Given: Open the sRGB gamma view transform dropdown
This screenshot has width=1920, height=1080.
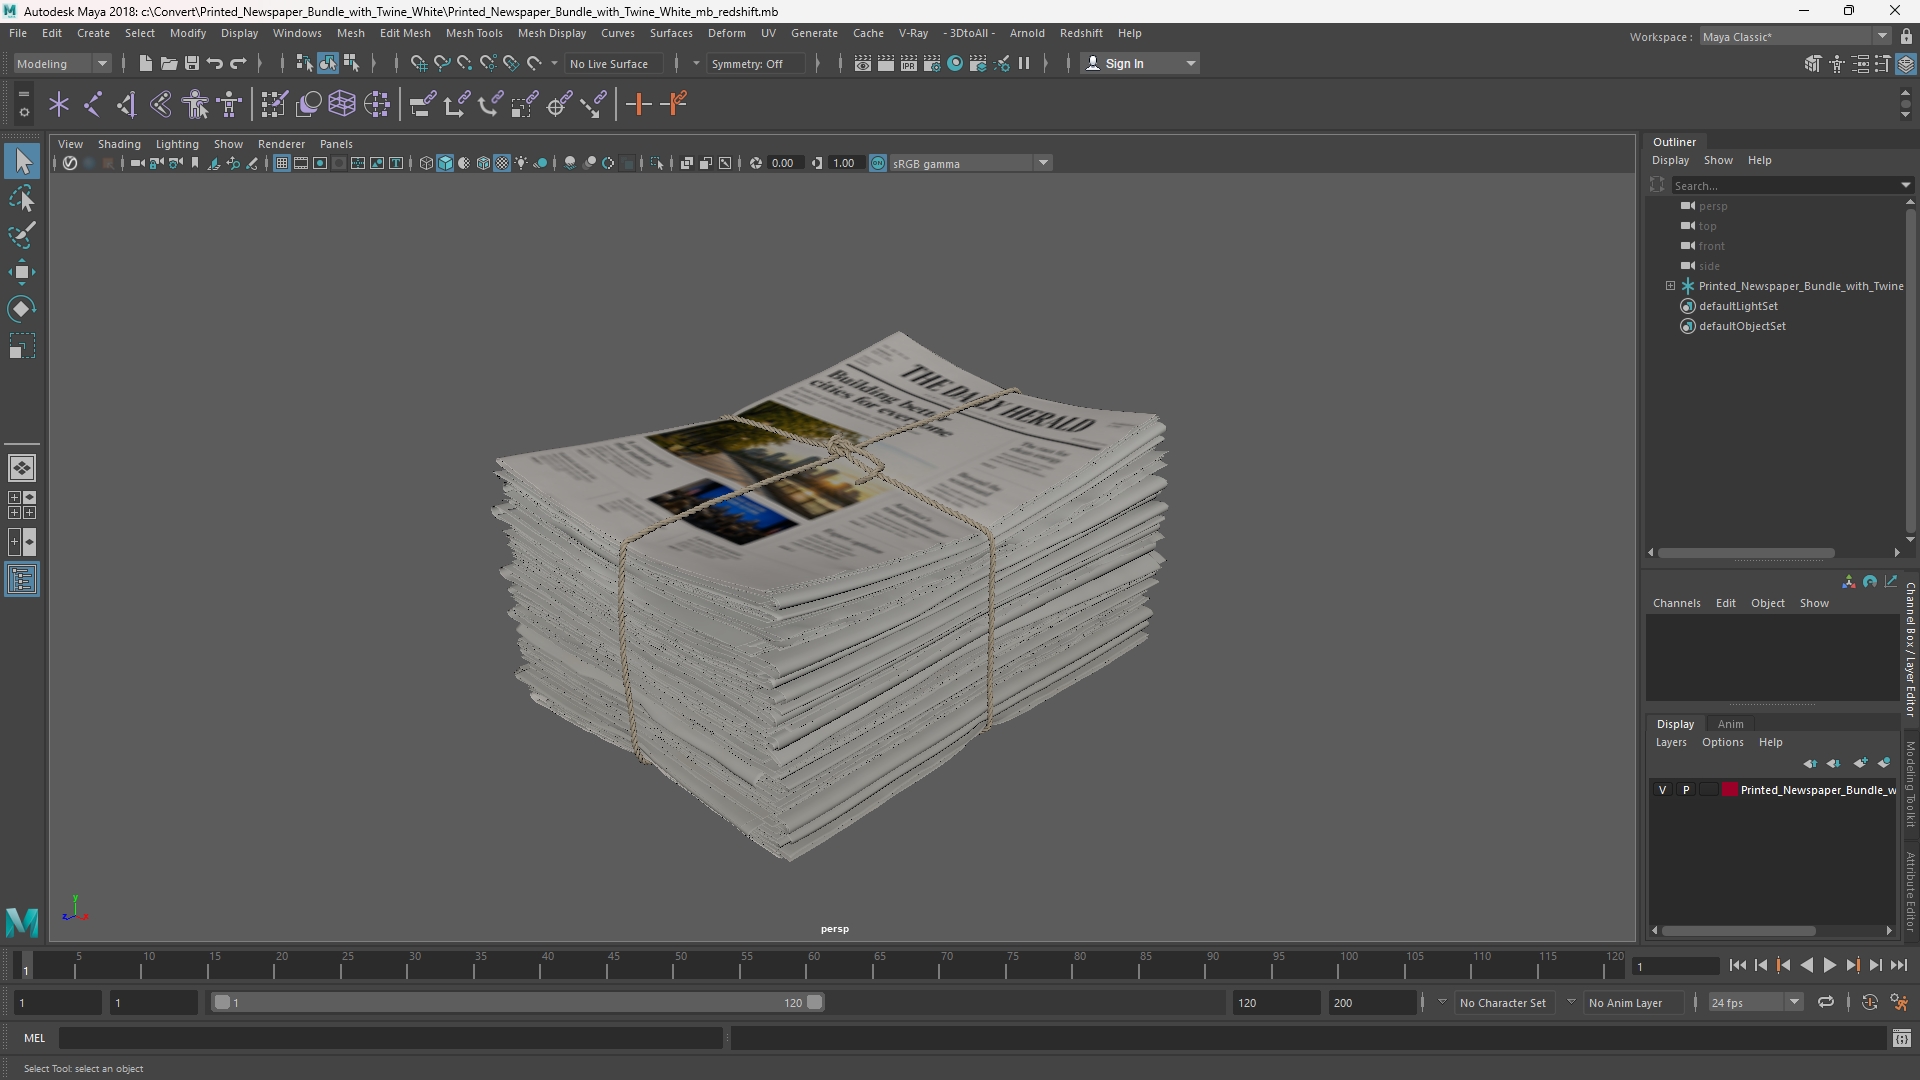Looking at the screenshot, I should click(970, 163).
